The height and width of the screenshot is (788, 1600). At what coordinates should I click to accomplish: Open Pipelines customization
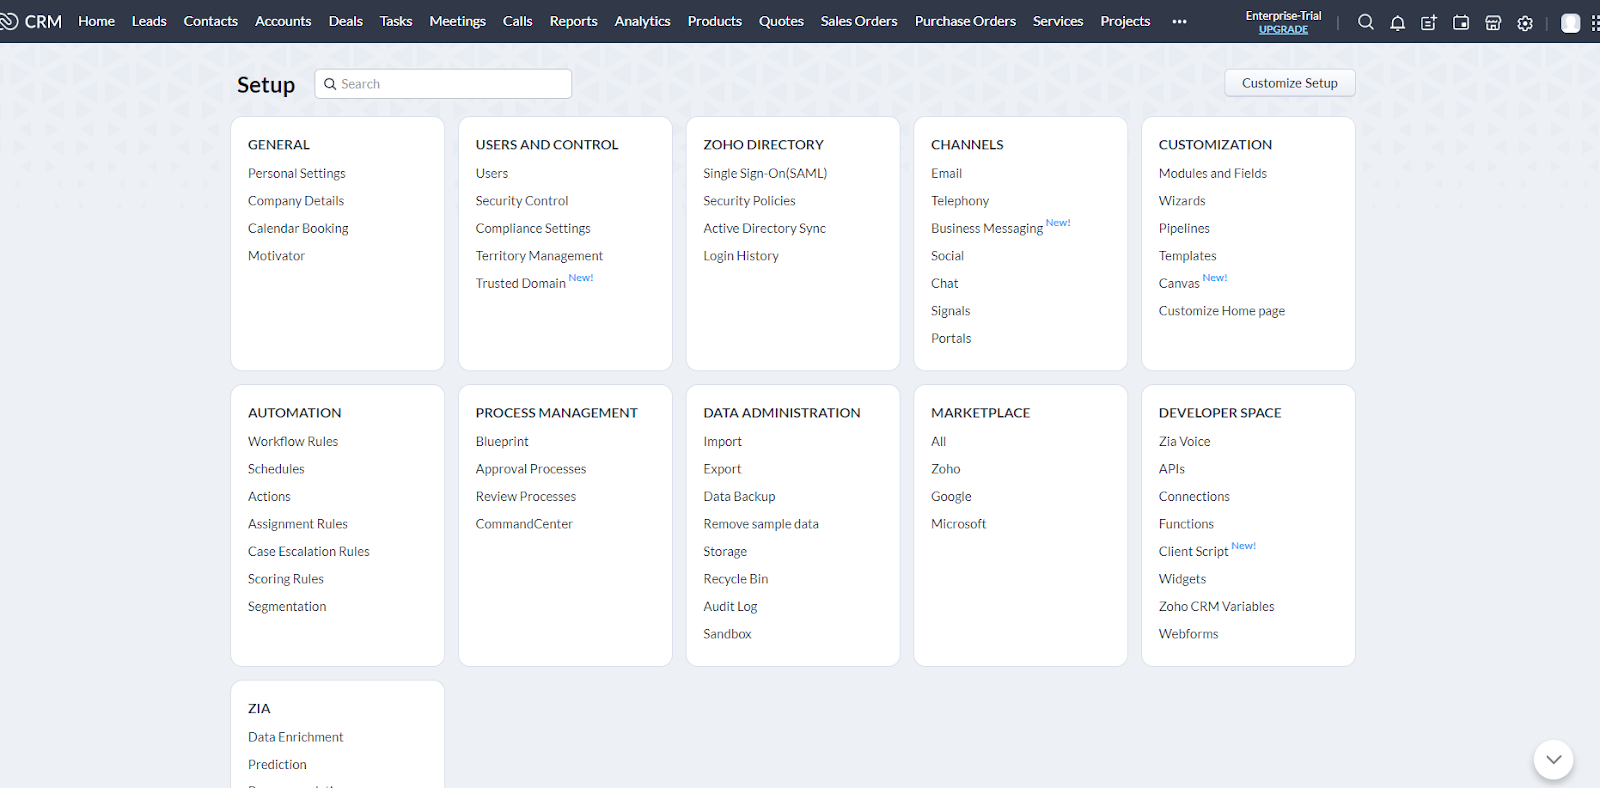pos(1184,228)
